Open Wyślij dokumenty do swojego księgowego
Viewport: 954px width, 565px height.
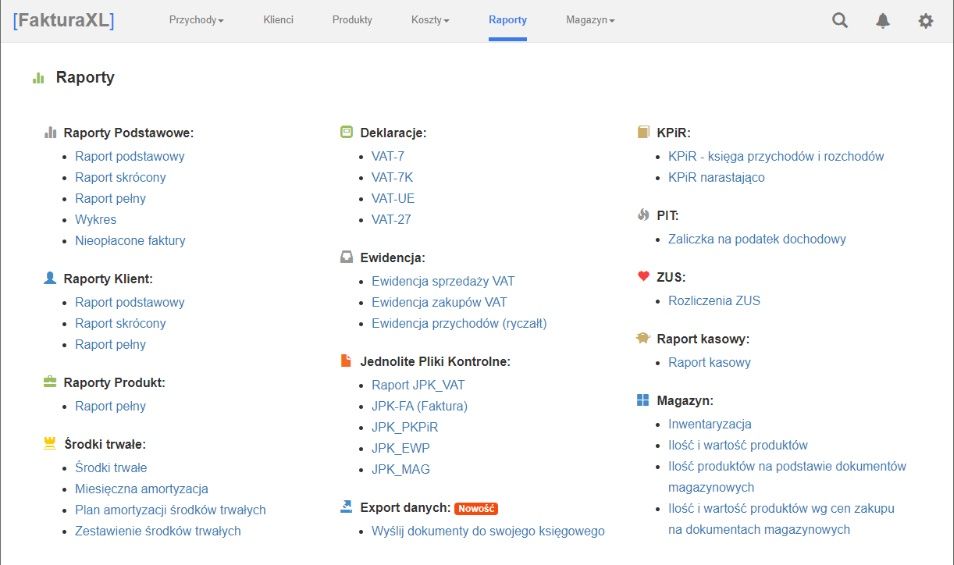click(x=488, y=531)
